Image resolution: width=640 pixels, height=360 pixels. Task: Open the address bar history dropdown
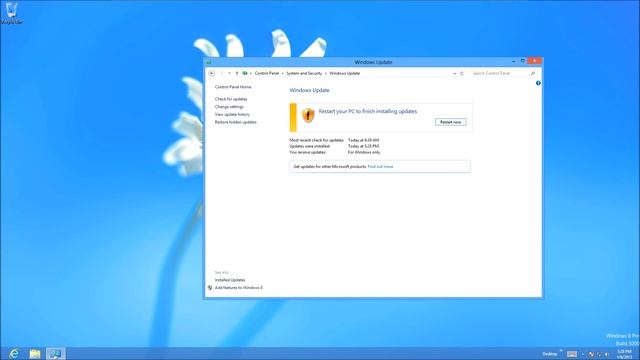pos(454,73)
